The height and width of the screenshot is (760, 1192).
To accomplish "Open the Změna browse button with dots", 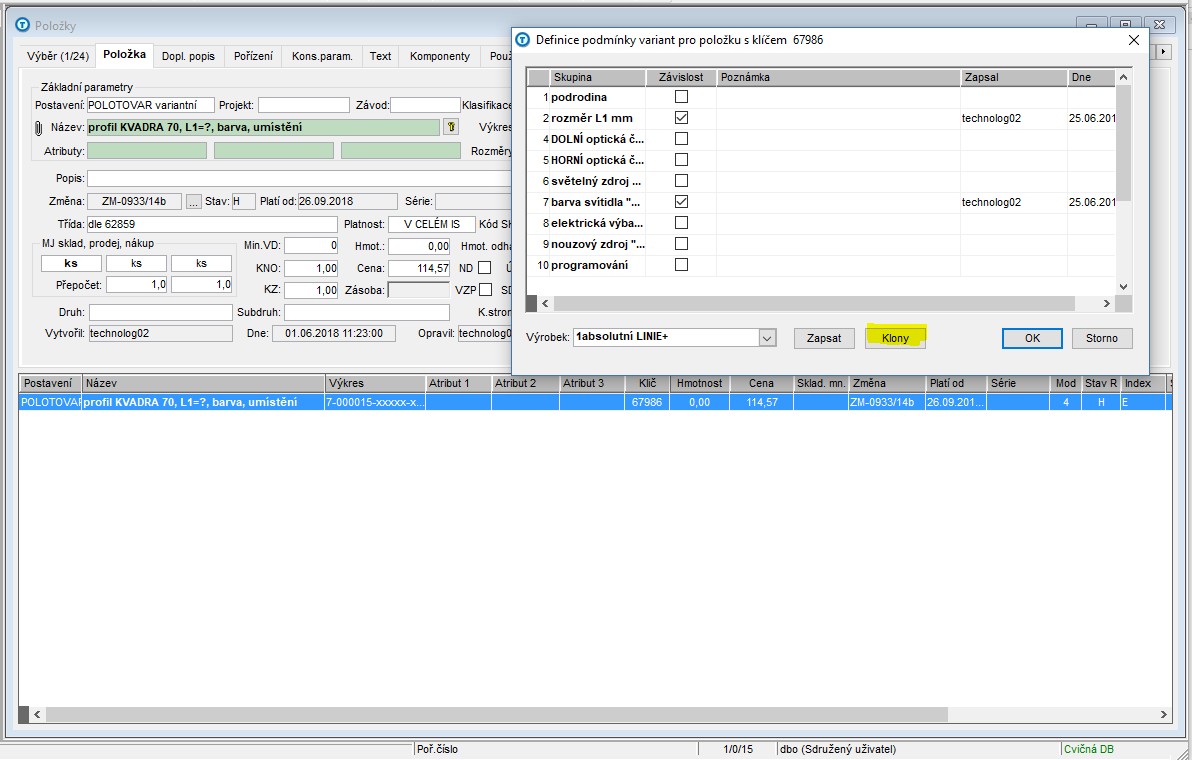I will (193, 202).
